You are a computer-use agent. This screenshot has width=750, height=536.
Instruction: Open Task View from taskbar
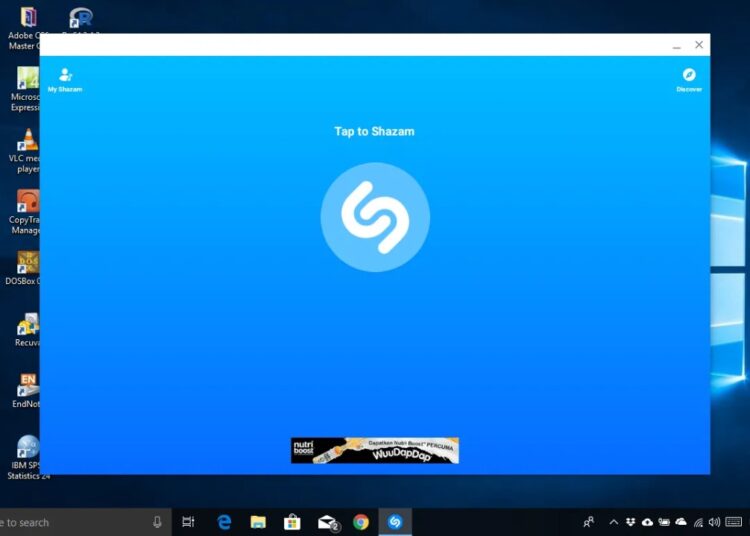coord(188,522)
